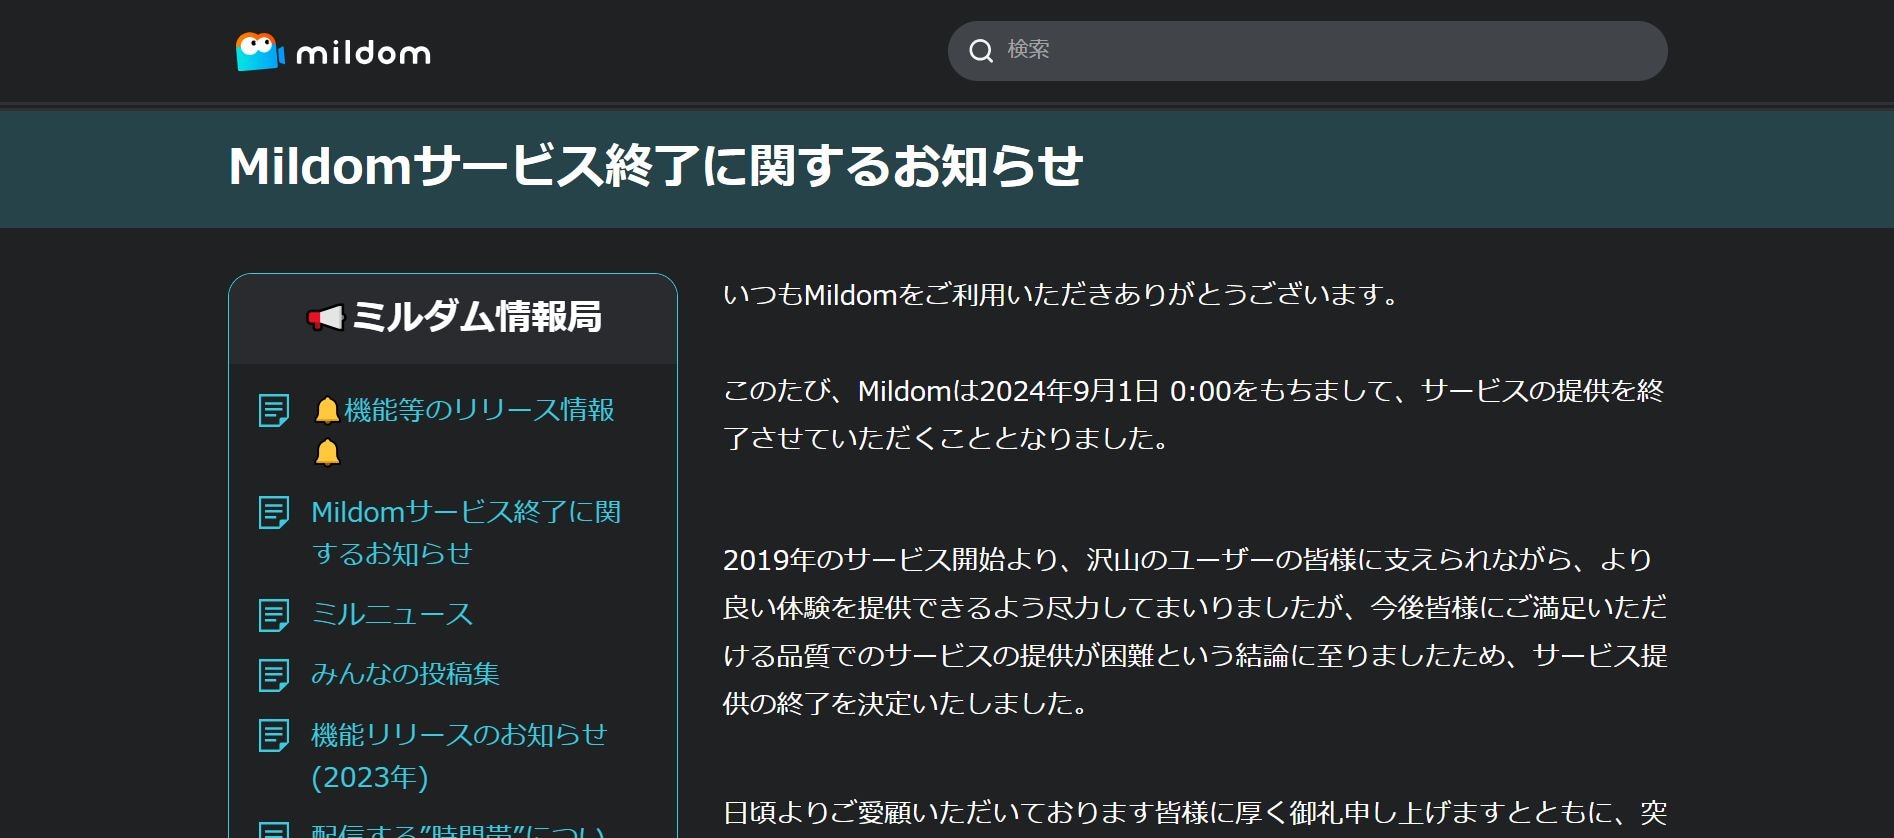Image resolution: width=1894 pixels, height=838 pixels.
Task: Open 機能リリースのお知らせ (2023年) link
Action: [x=459, y=756]
